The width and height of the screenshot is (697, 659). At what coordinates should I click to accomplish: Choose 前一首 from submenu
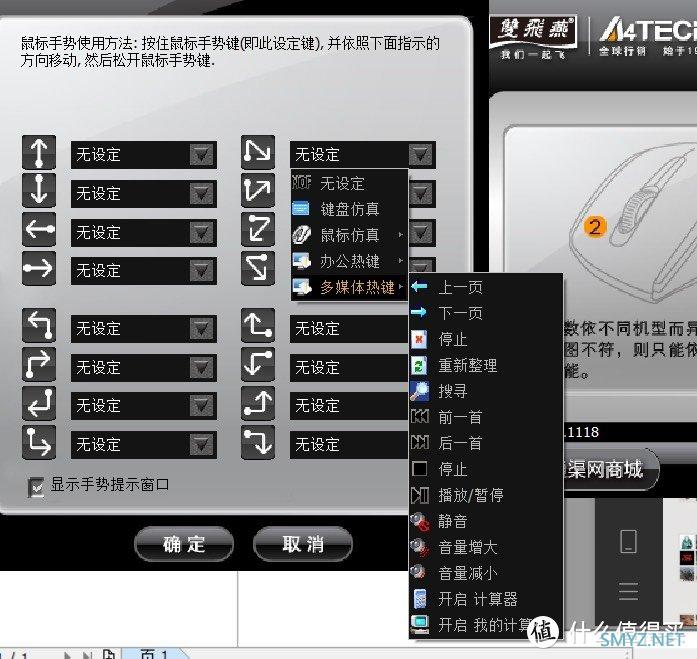pos(486,417)
